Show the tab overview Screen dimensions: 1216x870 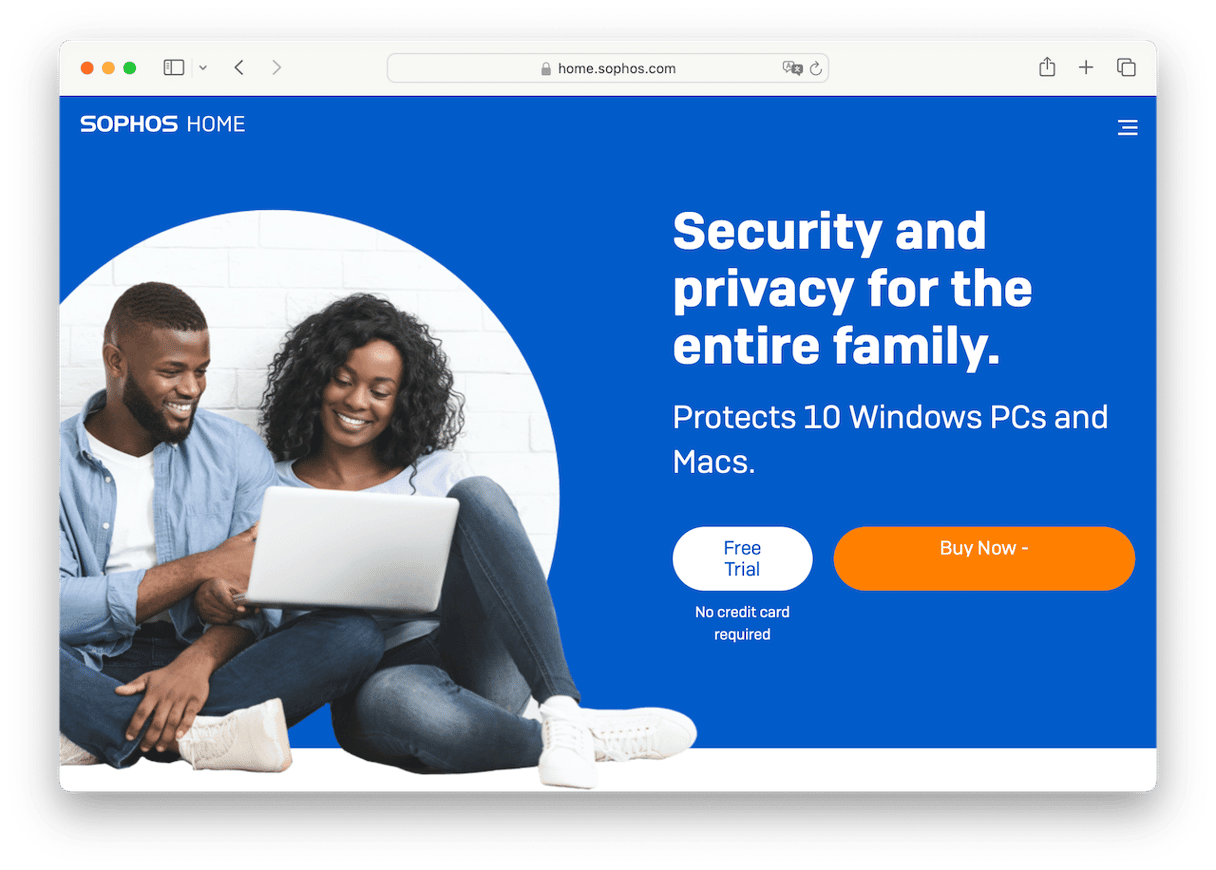pos(1126,68)
